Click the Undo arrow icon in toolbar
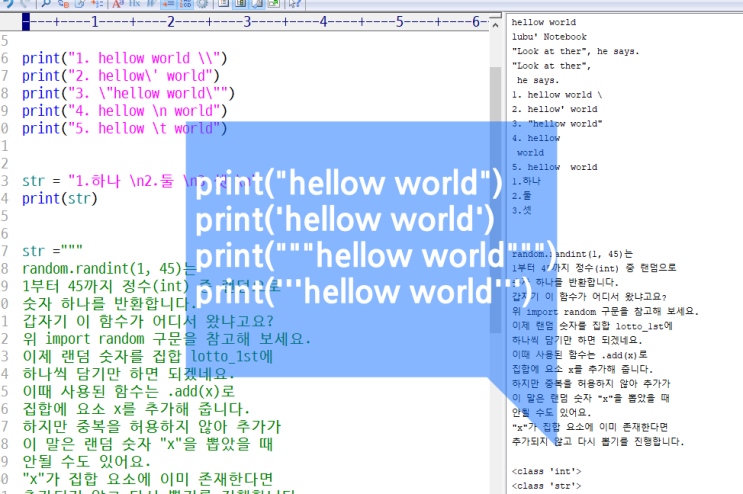743x494 pixels. click(9, 4)
